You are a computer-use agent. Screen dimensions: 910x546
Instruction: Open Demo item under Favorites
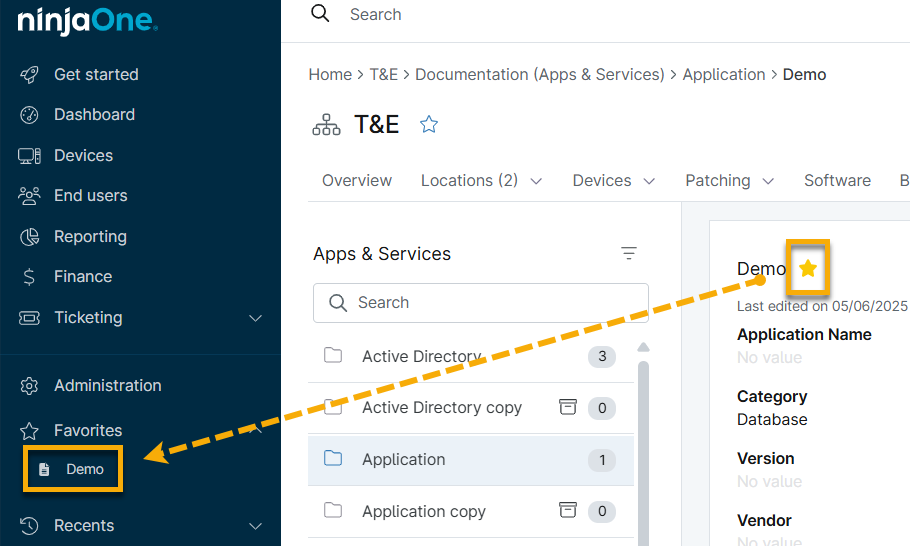click(x=84, y=470)
